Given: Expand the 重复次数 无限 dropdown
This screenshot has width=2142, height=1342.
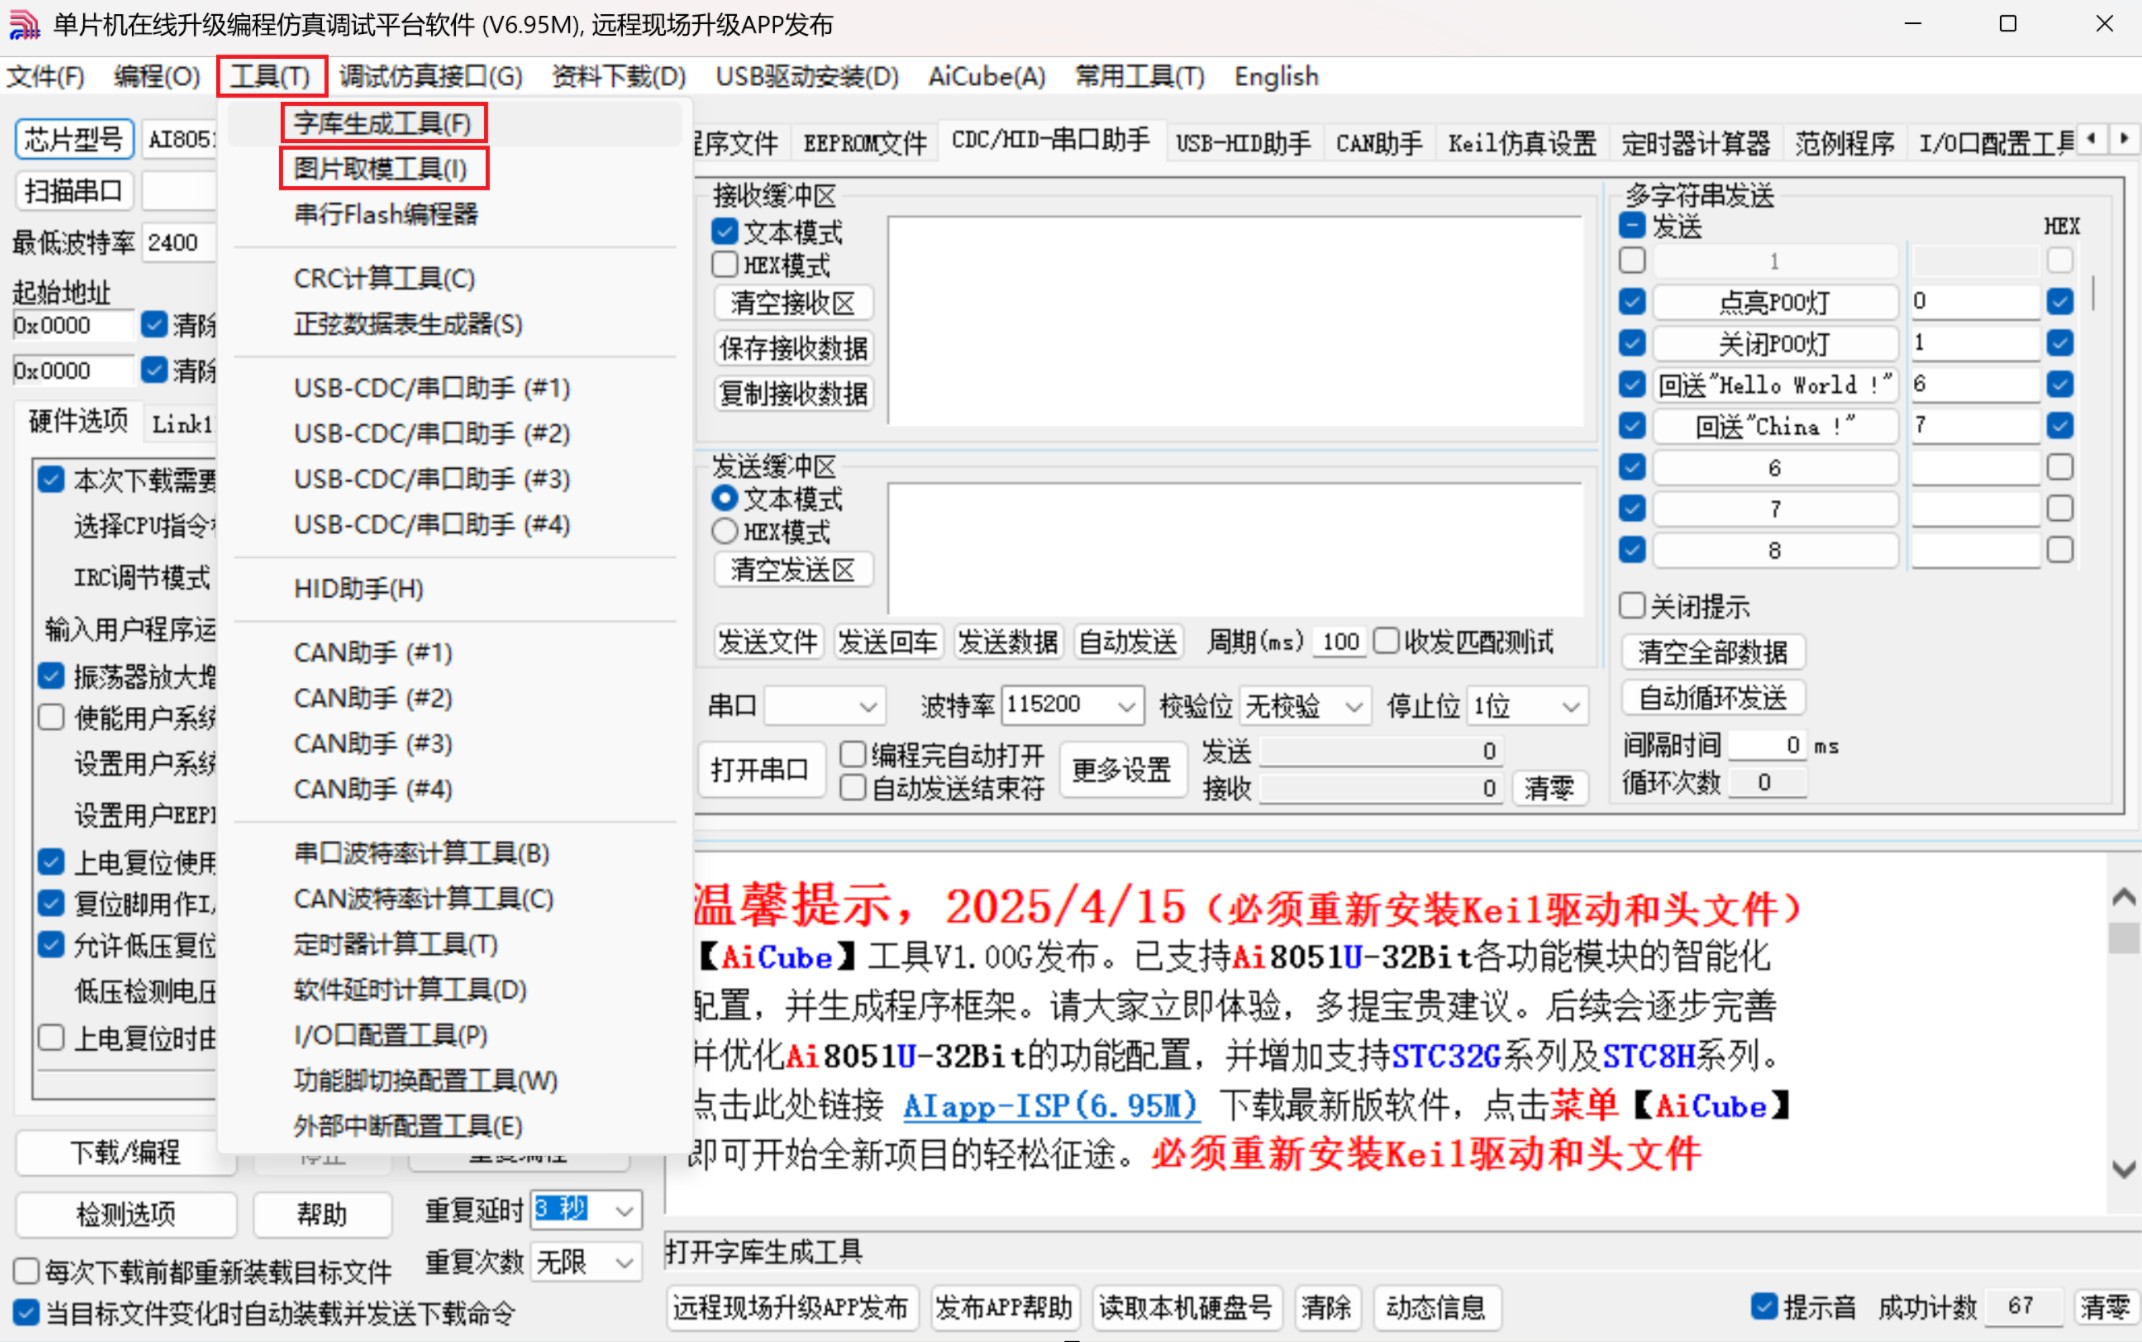Looking at the screenshot, I should pos(625,1262).
